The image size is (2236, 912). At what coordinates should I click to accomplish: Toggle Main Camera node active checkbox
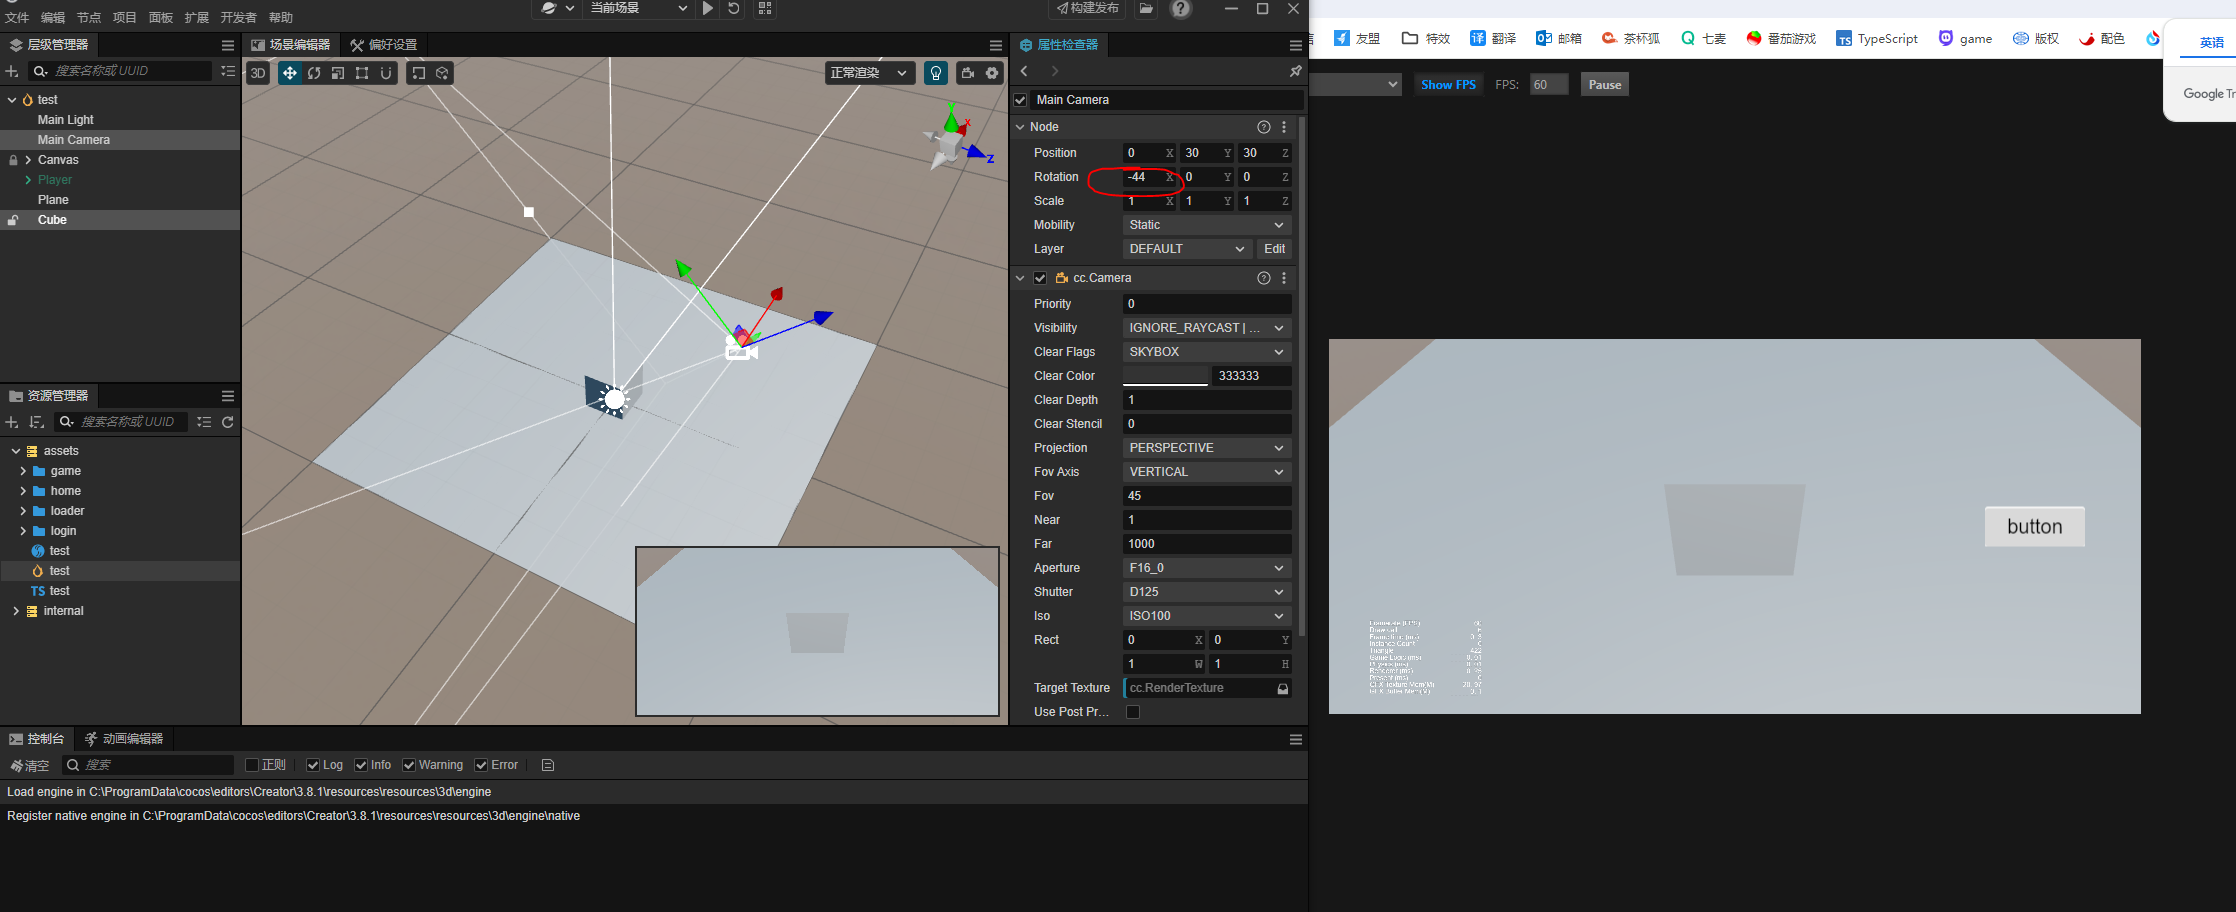click(1020, 100)
